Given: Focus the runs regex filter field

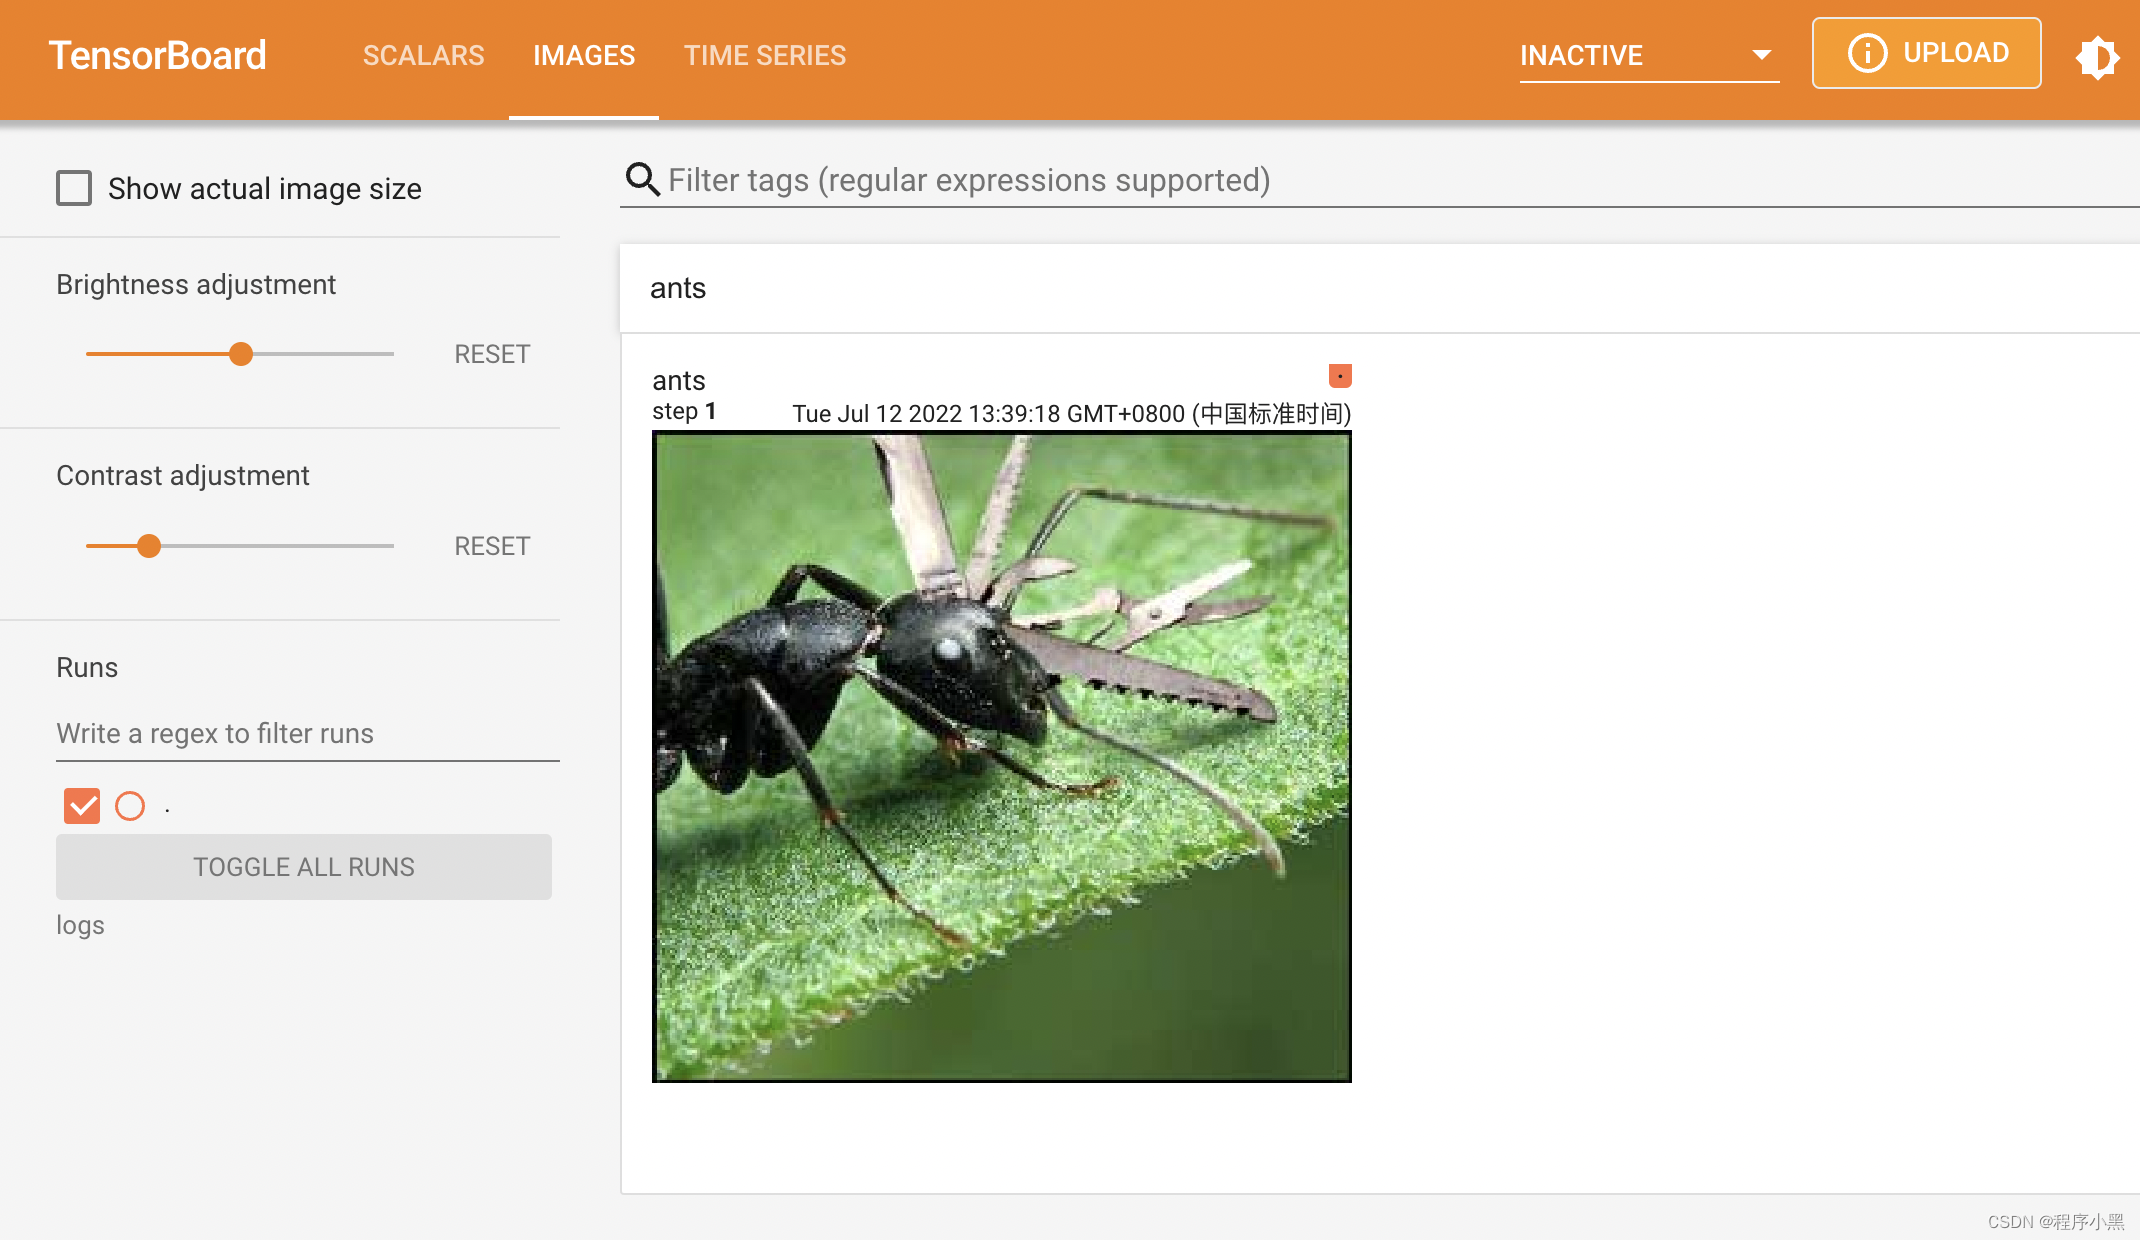Looking at the screenshot, I should [307, 734].
